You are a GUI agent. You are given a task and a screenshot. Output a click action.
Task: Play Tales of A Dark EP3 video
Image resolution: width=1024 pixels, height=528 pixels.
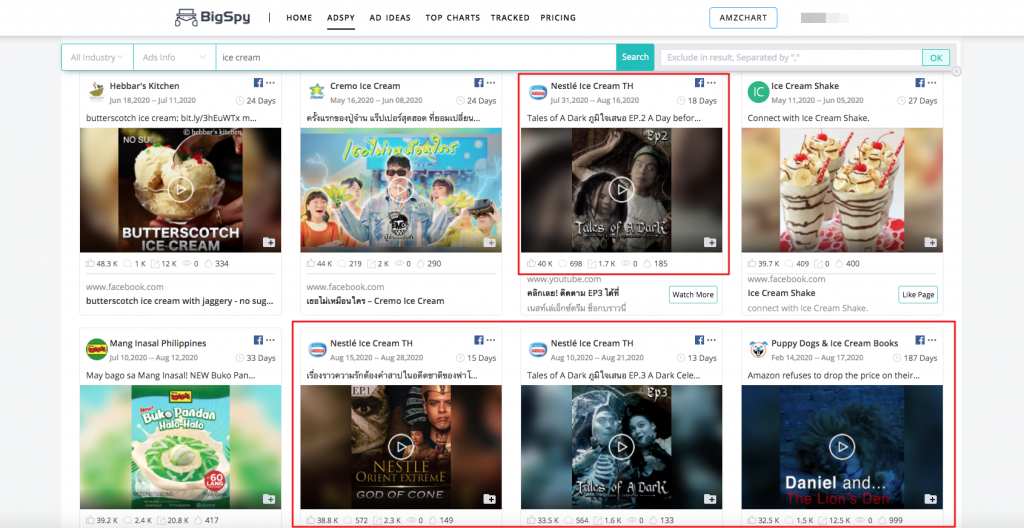(621, 447)
